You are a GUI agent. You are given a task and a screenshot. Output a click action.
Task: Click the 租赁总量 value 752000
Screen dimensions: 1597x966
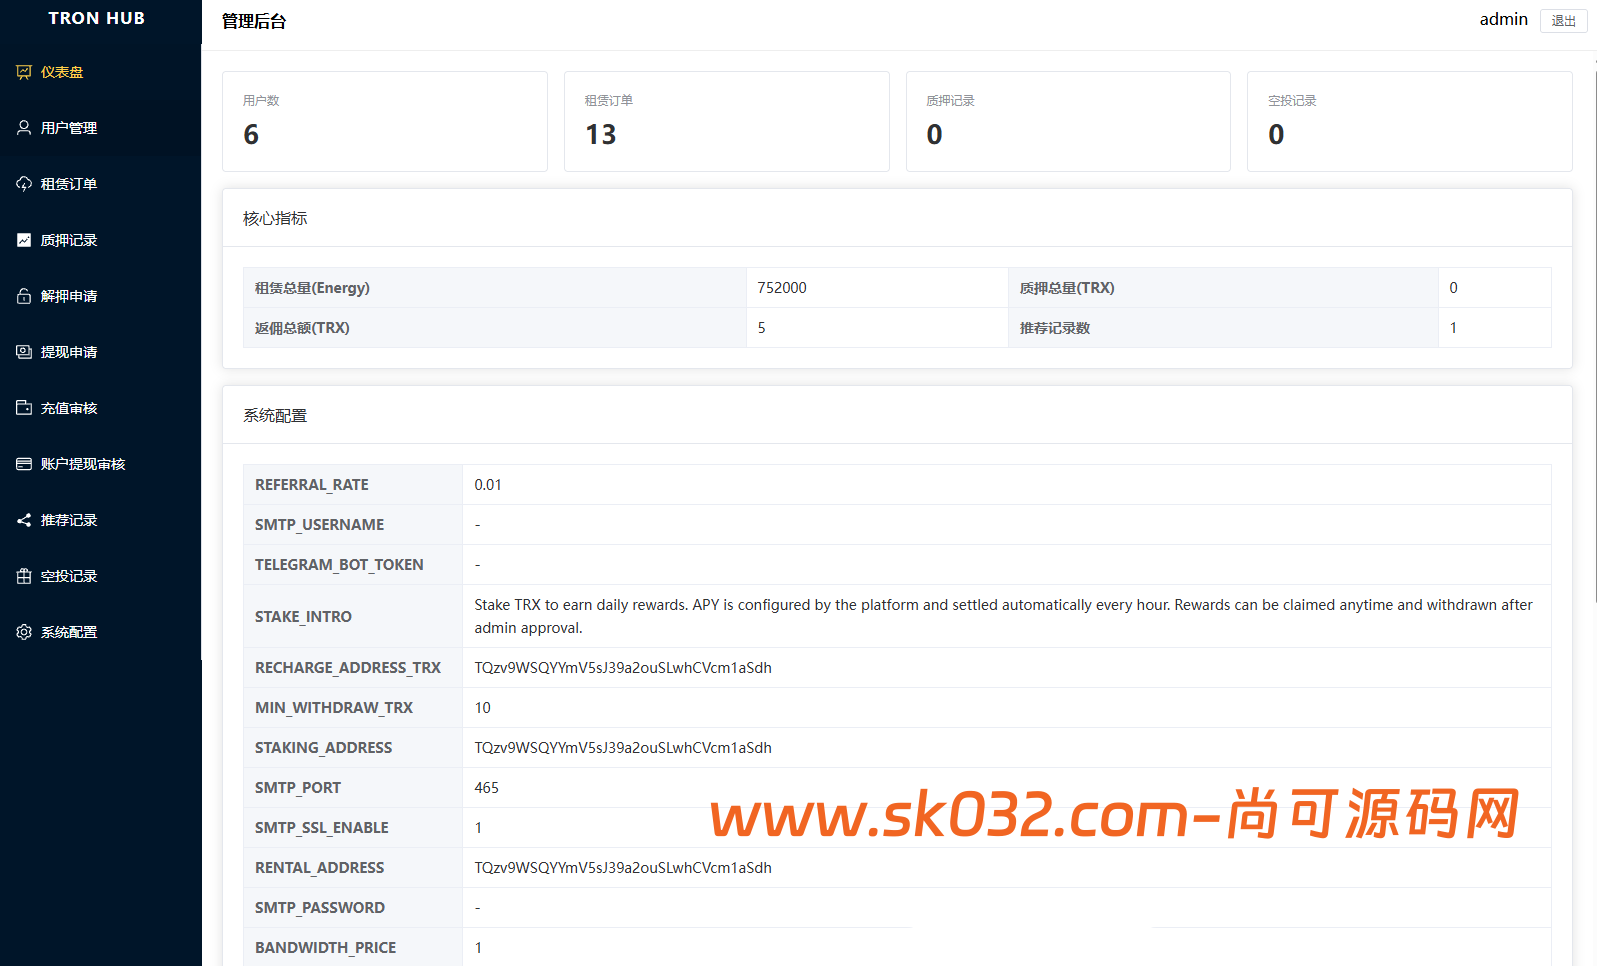click(782, 288)
